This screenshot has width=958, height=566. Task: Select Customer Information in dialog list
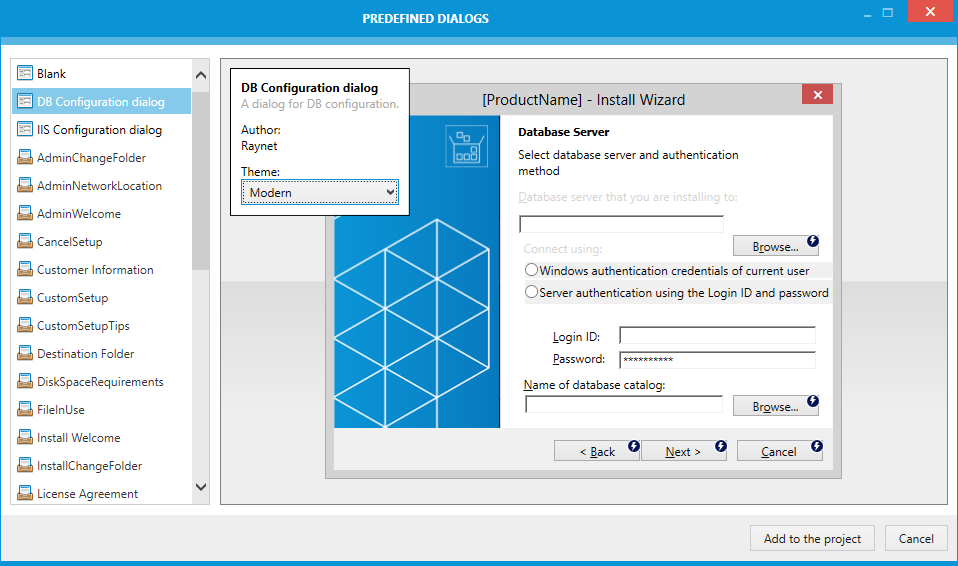[x=95, y=270]
